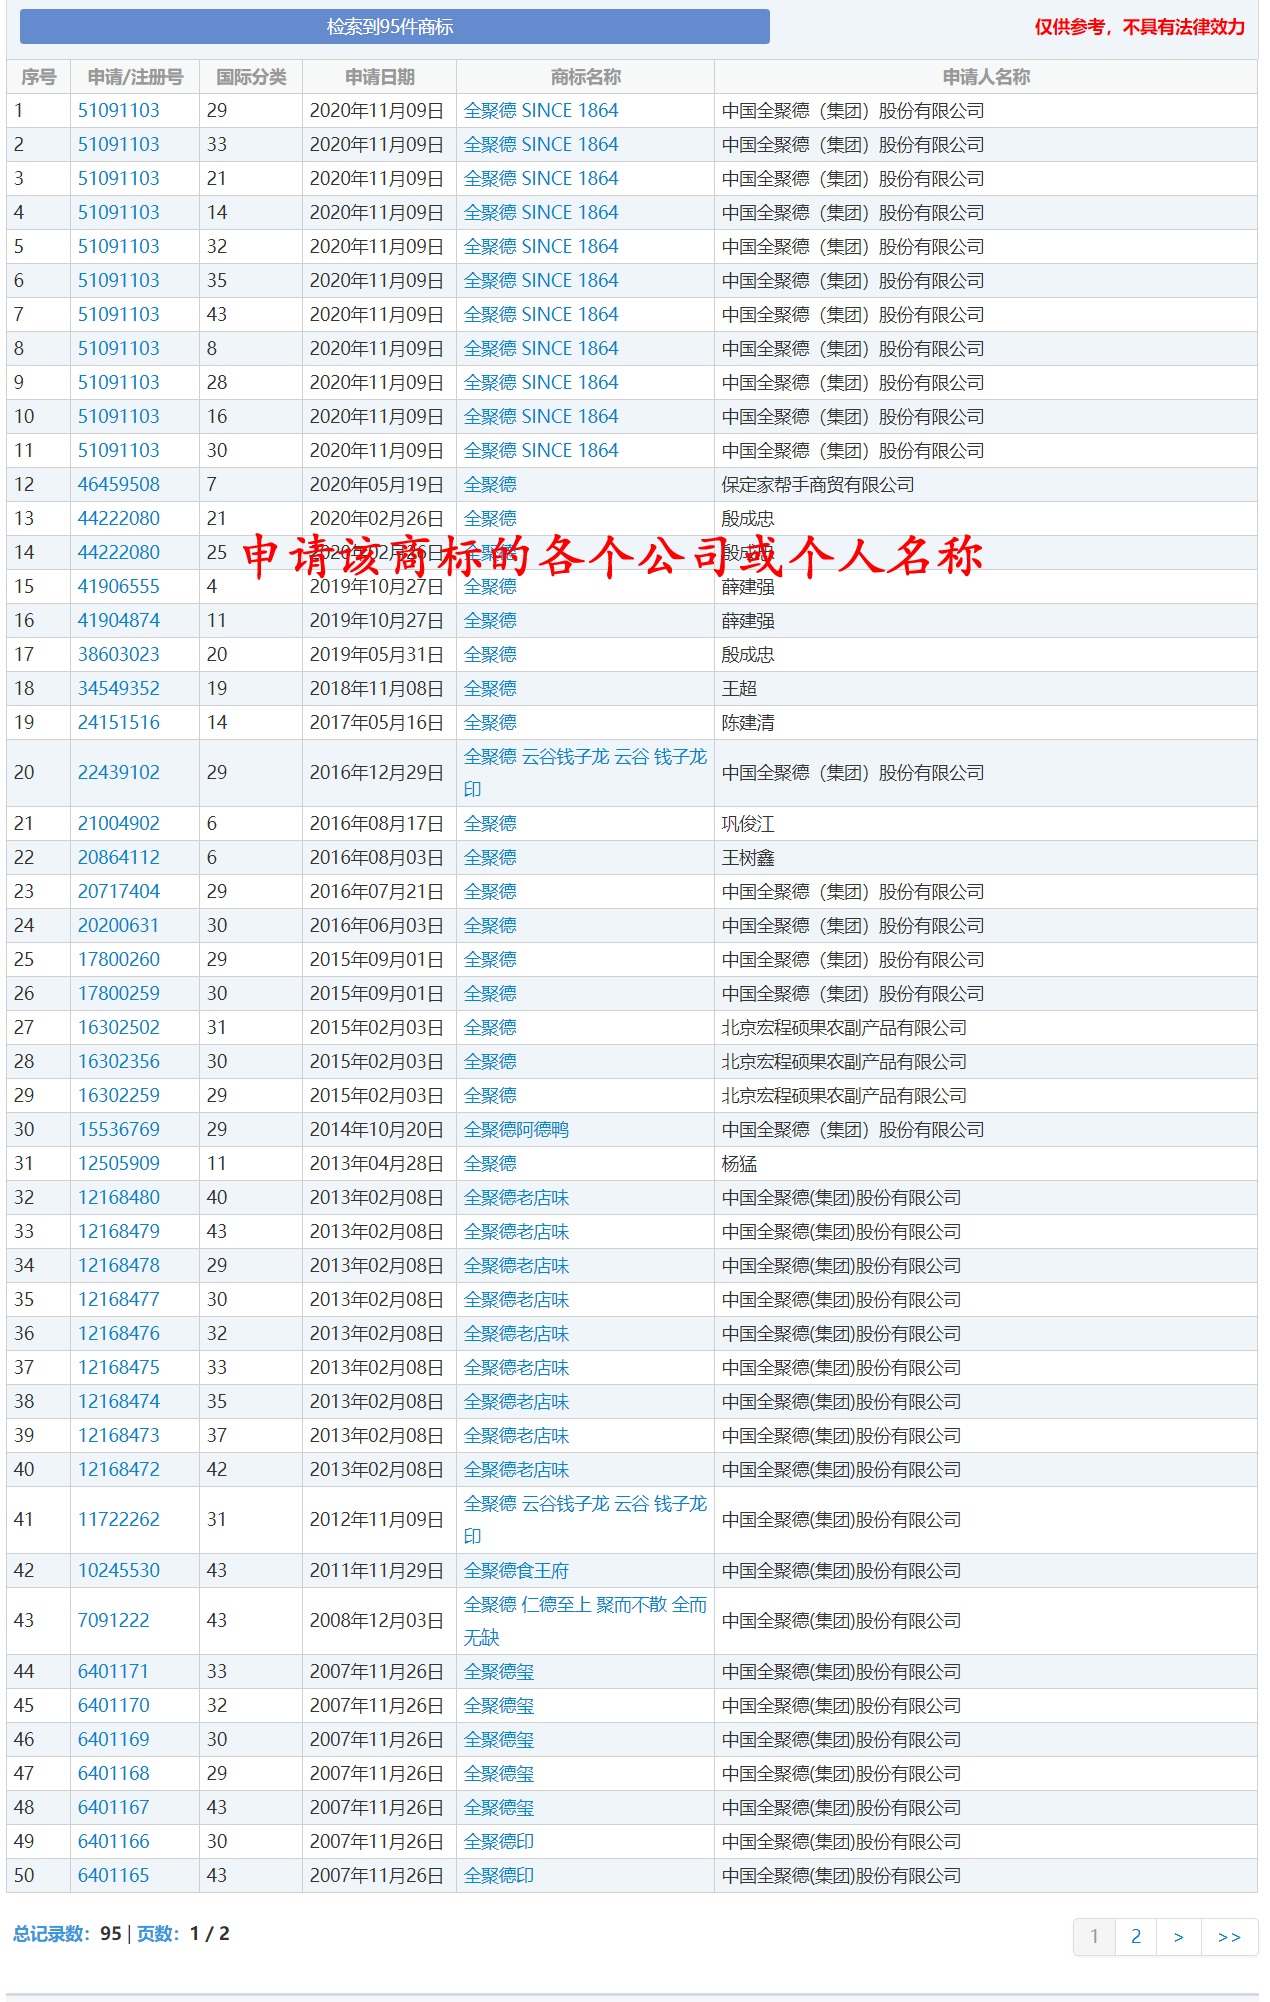This screenshot has width=1270, height=2002.
Task: Open 全聚德 name link in row 12
Action: click(x=490, y=485)
